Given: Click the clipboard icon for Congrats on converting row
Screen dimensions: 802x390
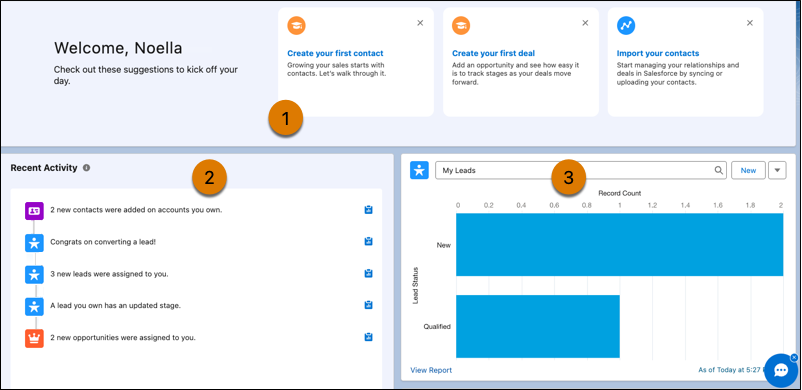Looking at the screenshot, I should (368, 241).
